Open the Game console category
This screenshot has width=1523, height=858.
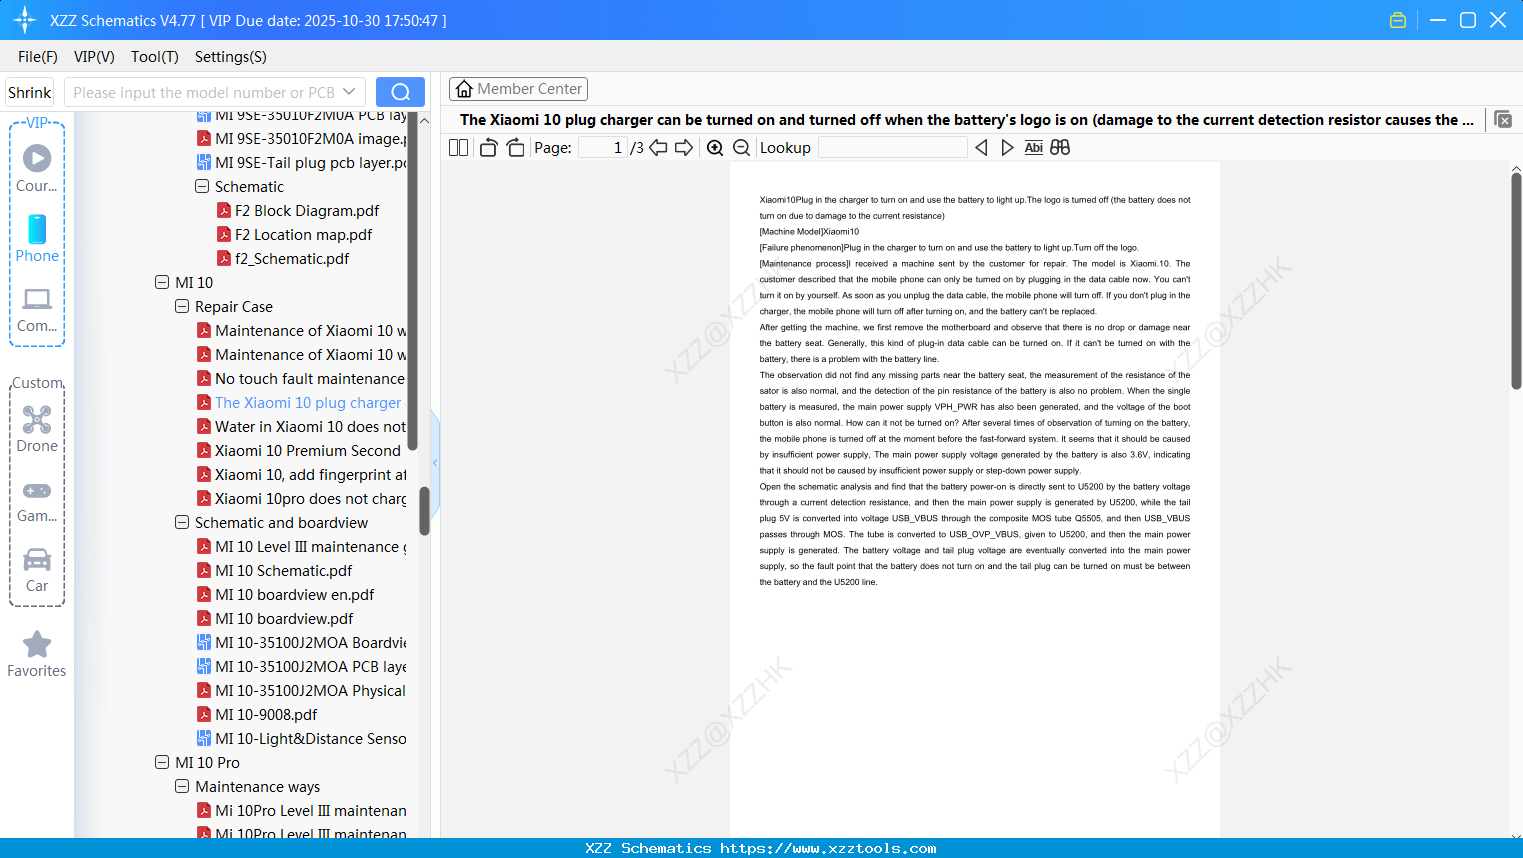click(37, 500)
